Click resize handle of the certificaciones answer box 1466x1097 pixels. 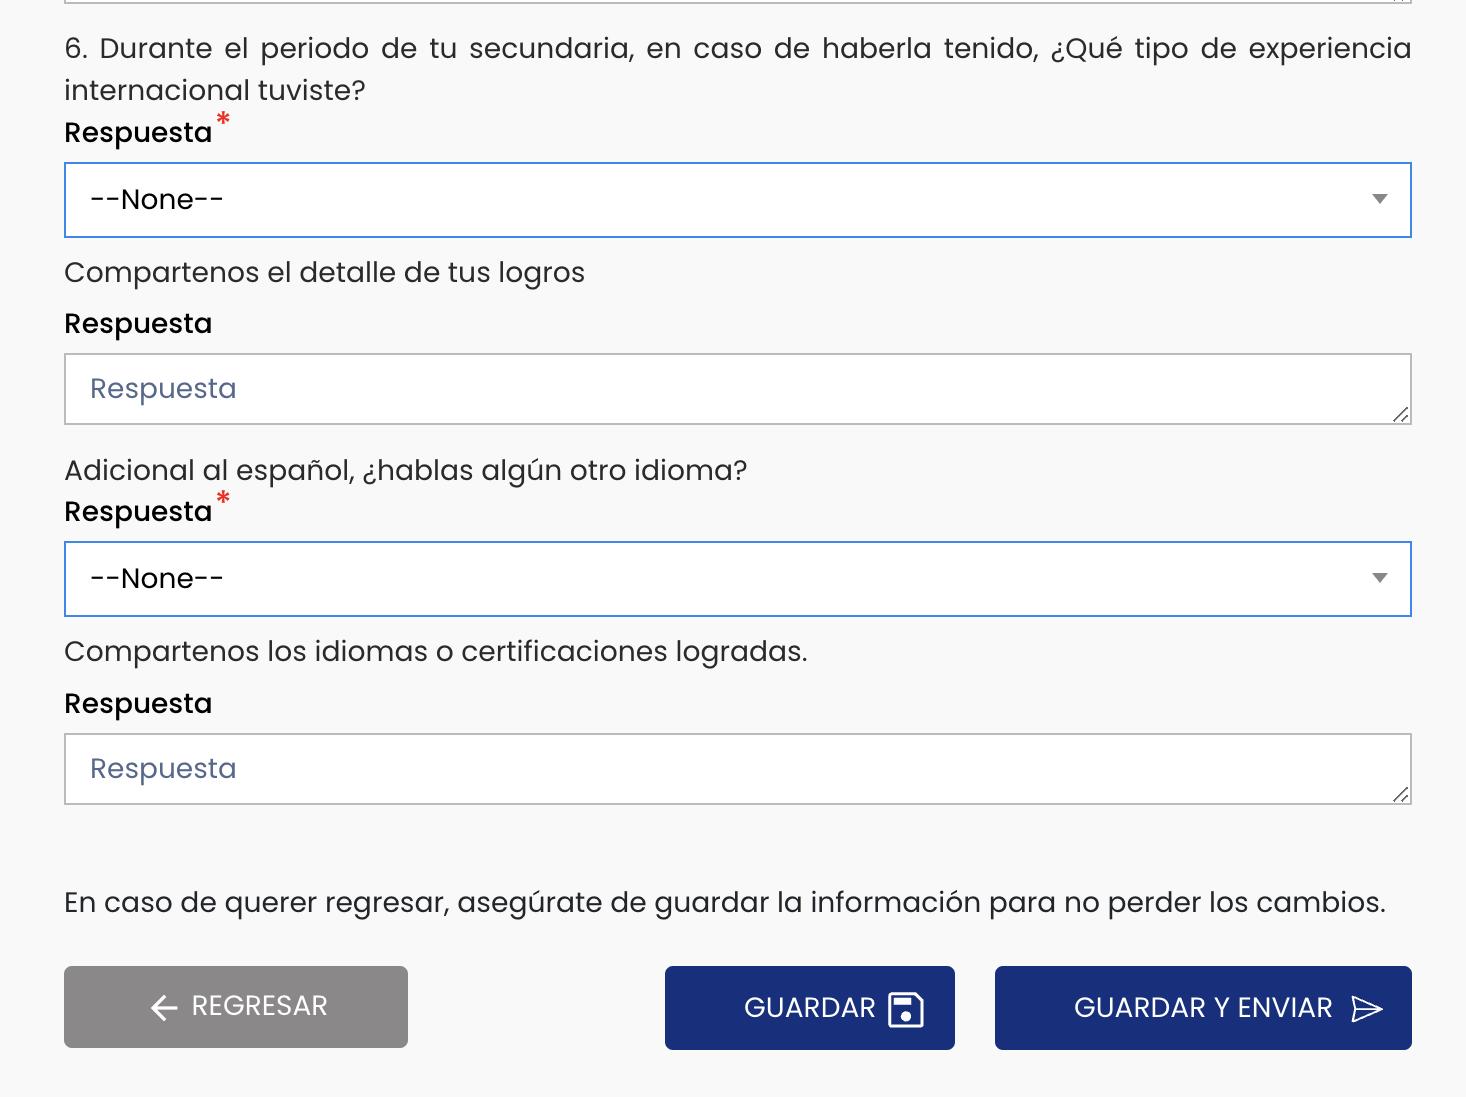point(1400,794)
